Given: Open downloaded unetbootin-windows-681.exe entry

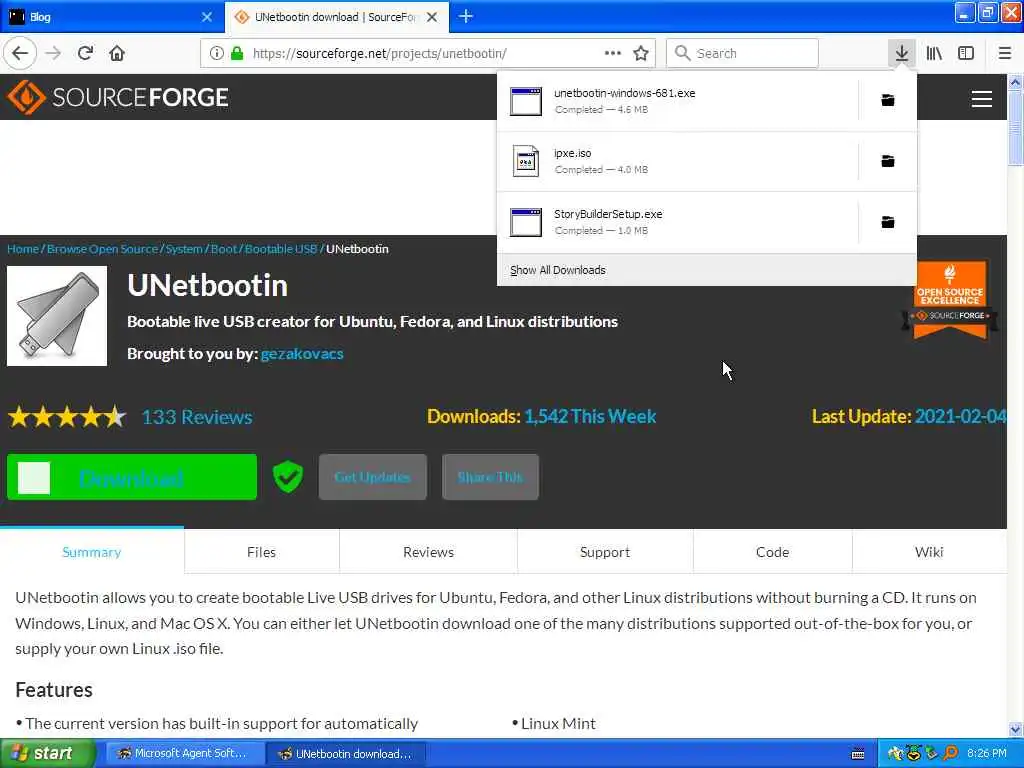Looking at the screenshot, I should pyautogui.click(x=677, y=101).
